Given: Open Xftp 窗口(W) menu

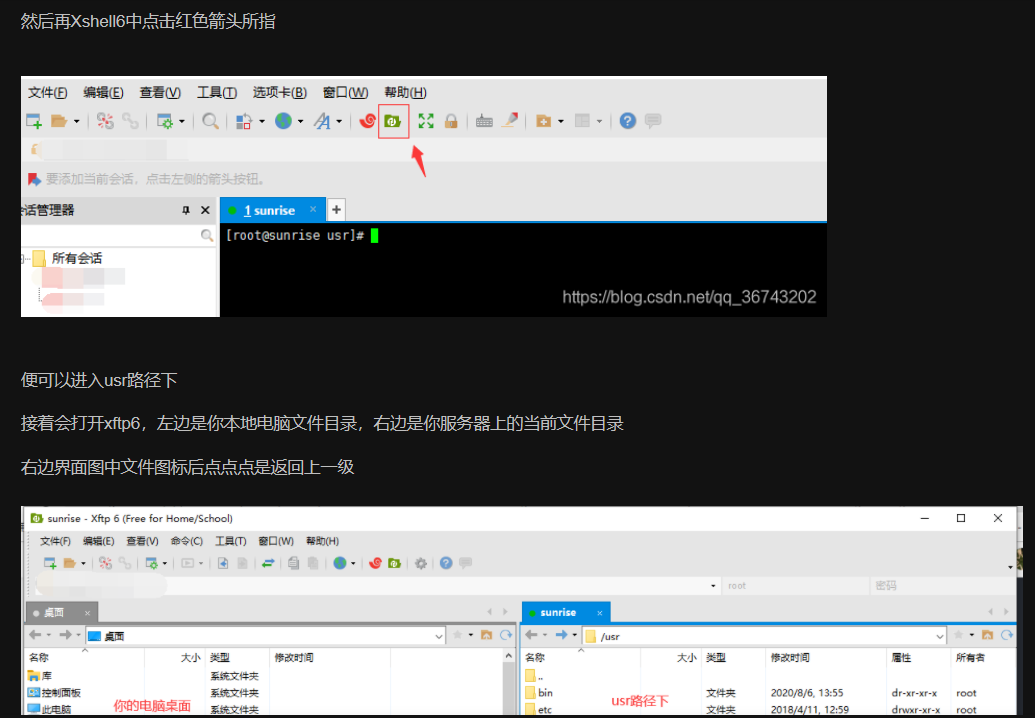Looking at the screenshot, I should tap(276, 541).
